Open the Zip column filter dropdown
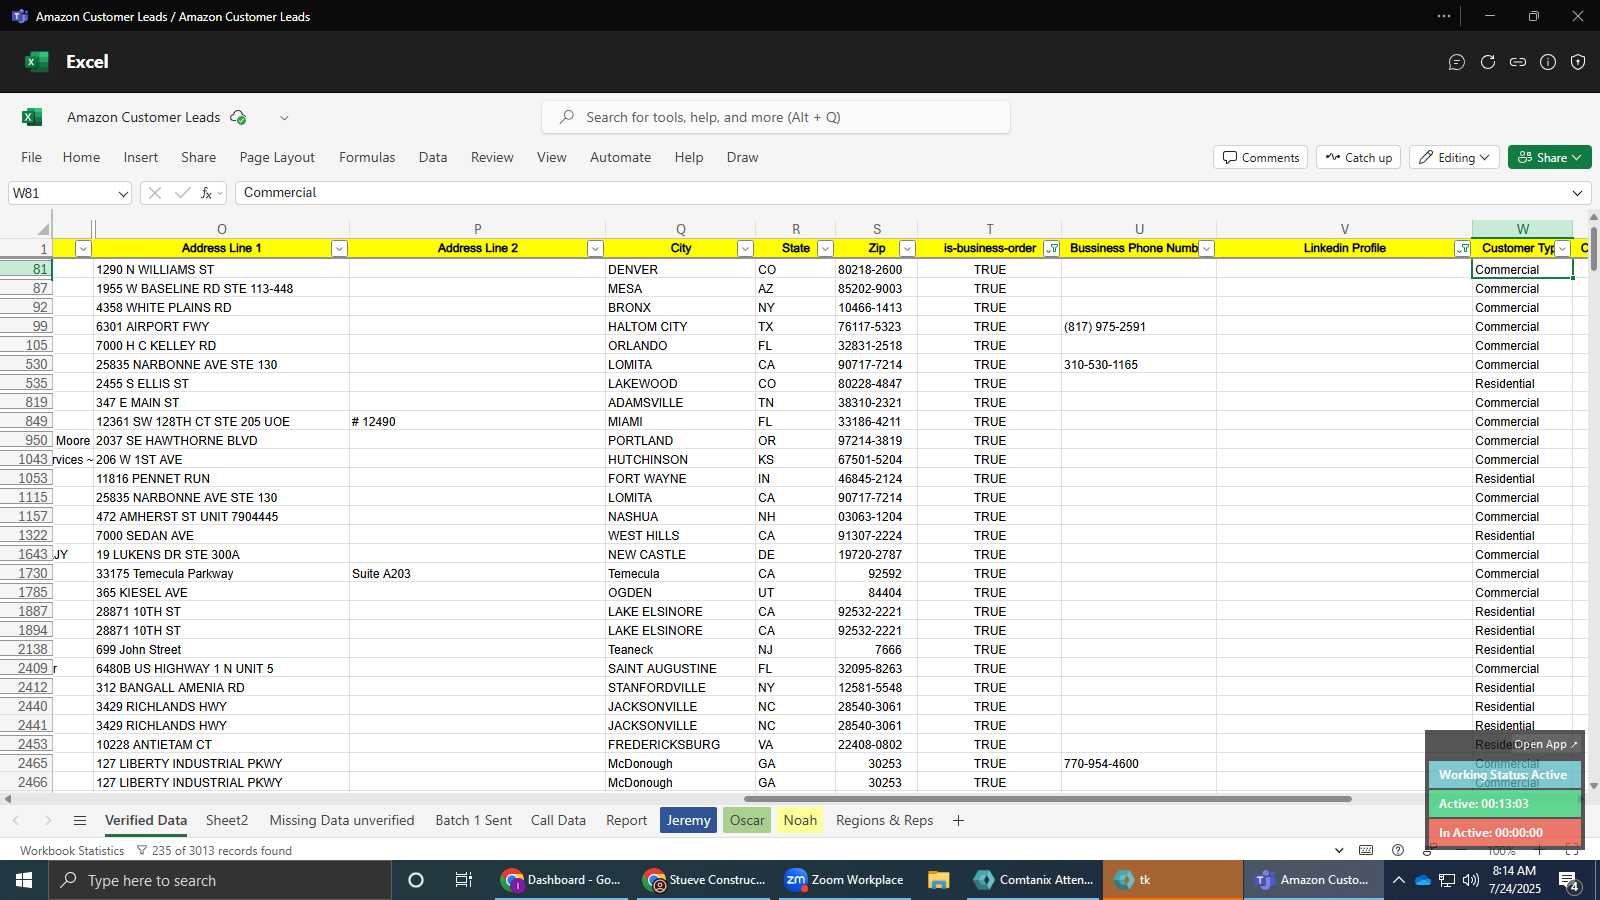 click(907, 249)
